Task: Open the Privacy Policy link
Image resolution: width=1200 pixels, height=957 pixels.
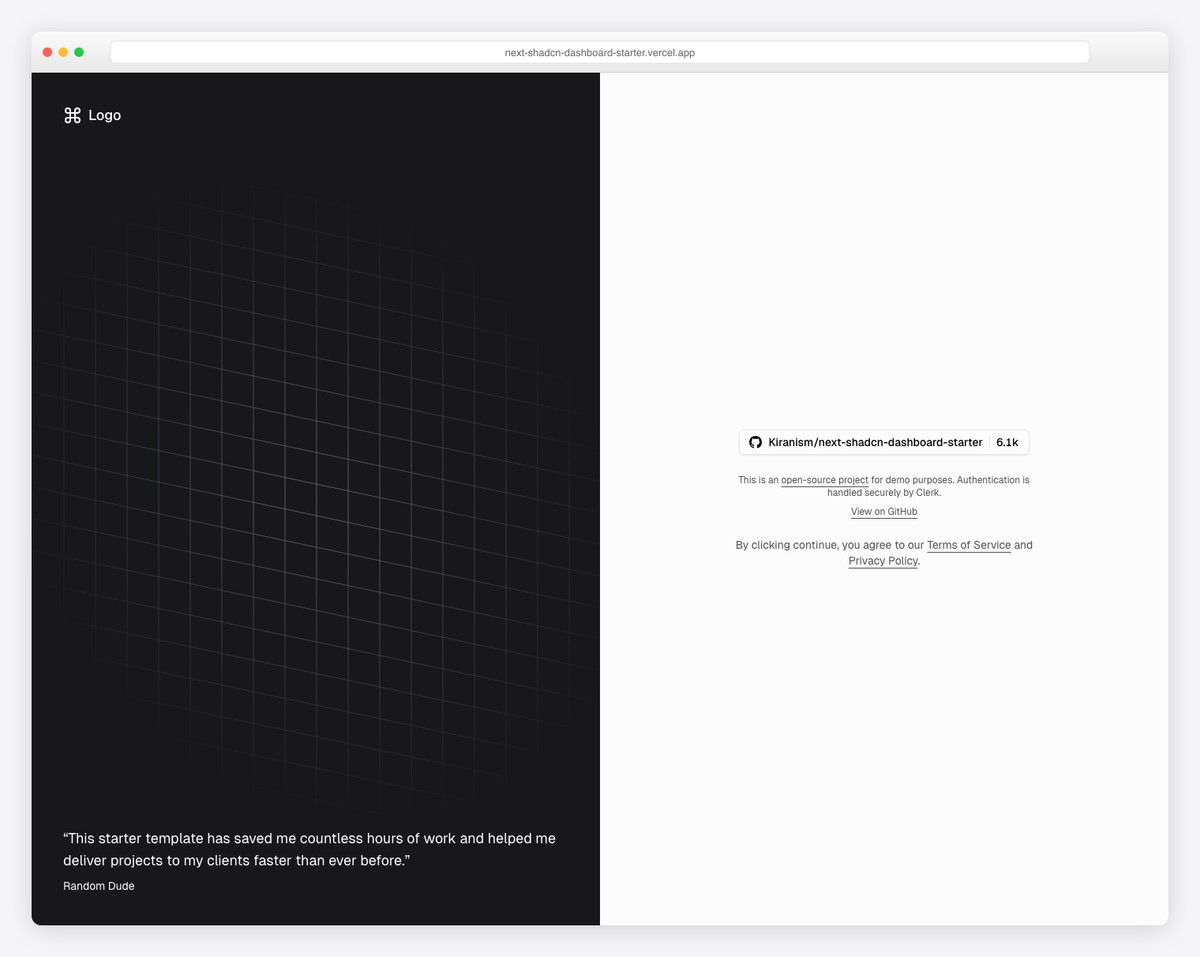Action: click(882, 561)
